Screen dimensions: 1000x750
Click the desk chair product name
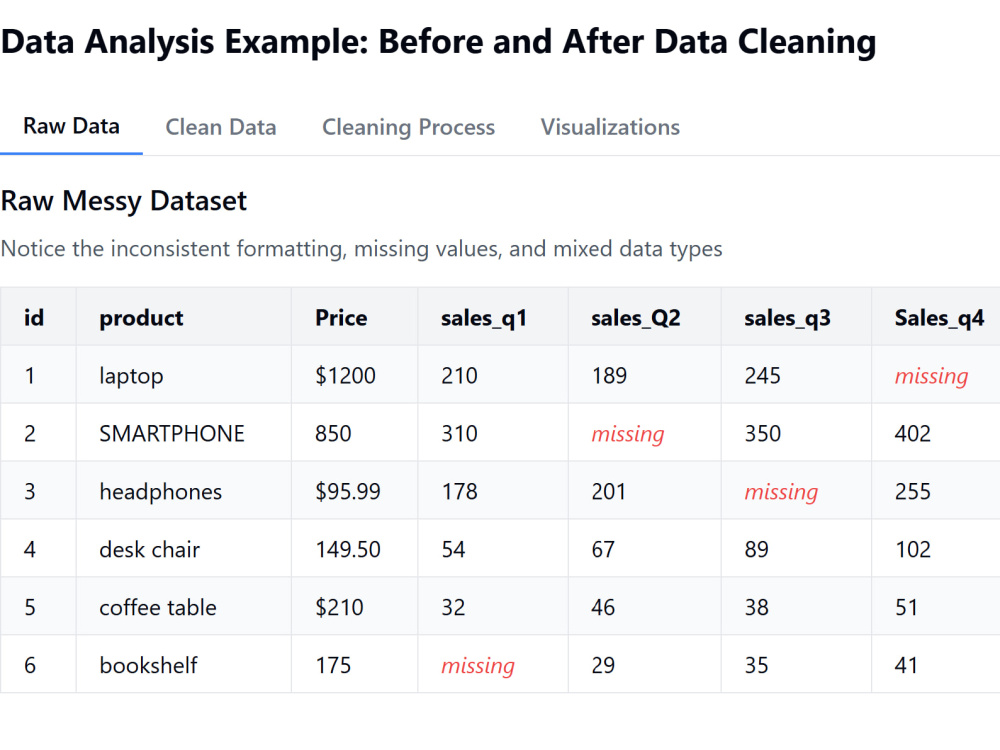[x=148, y=549]
